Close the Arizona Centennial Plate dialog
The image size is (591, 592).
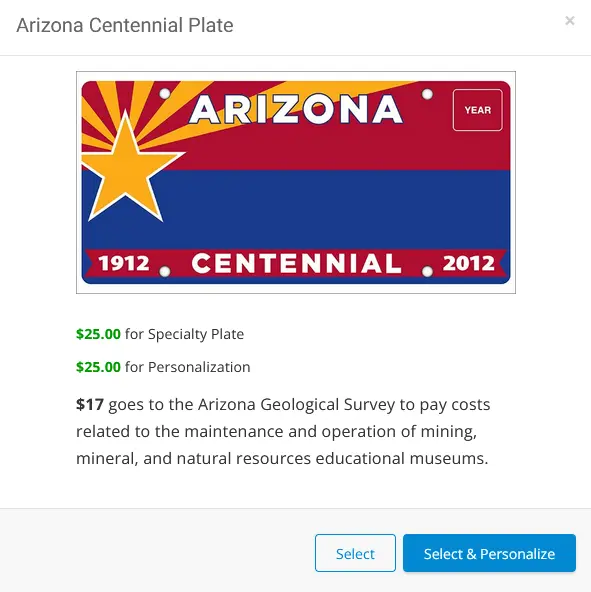click(x=569, y=20)
